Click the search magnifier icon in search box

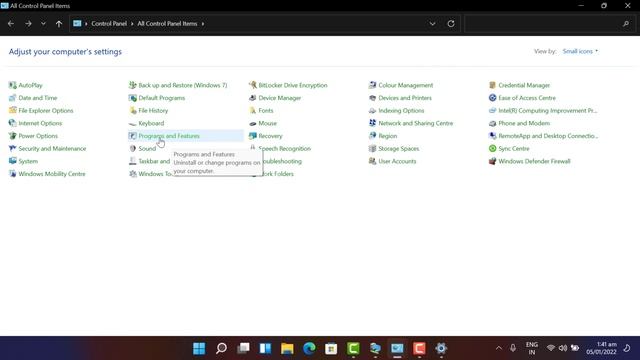(626, 24)
